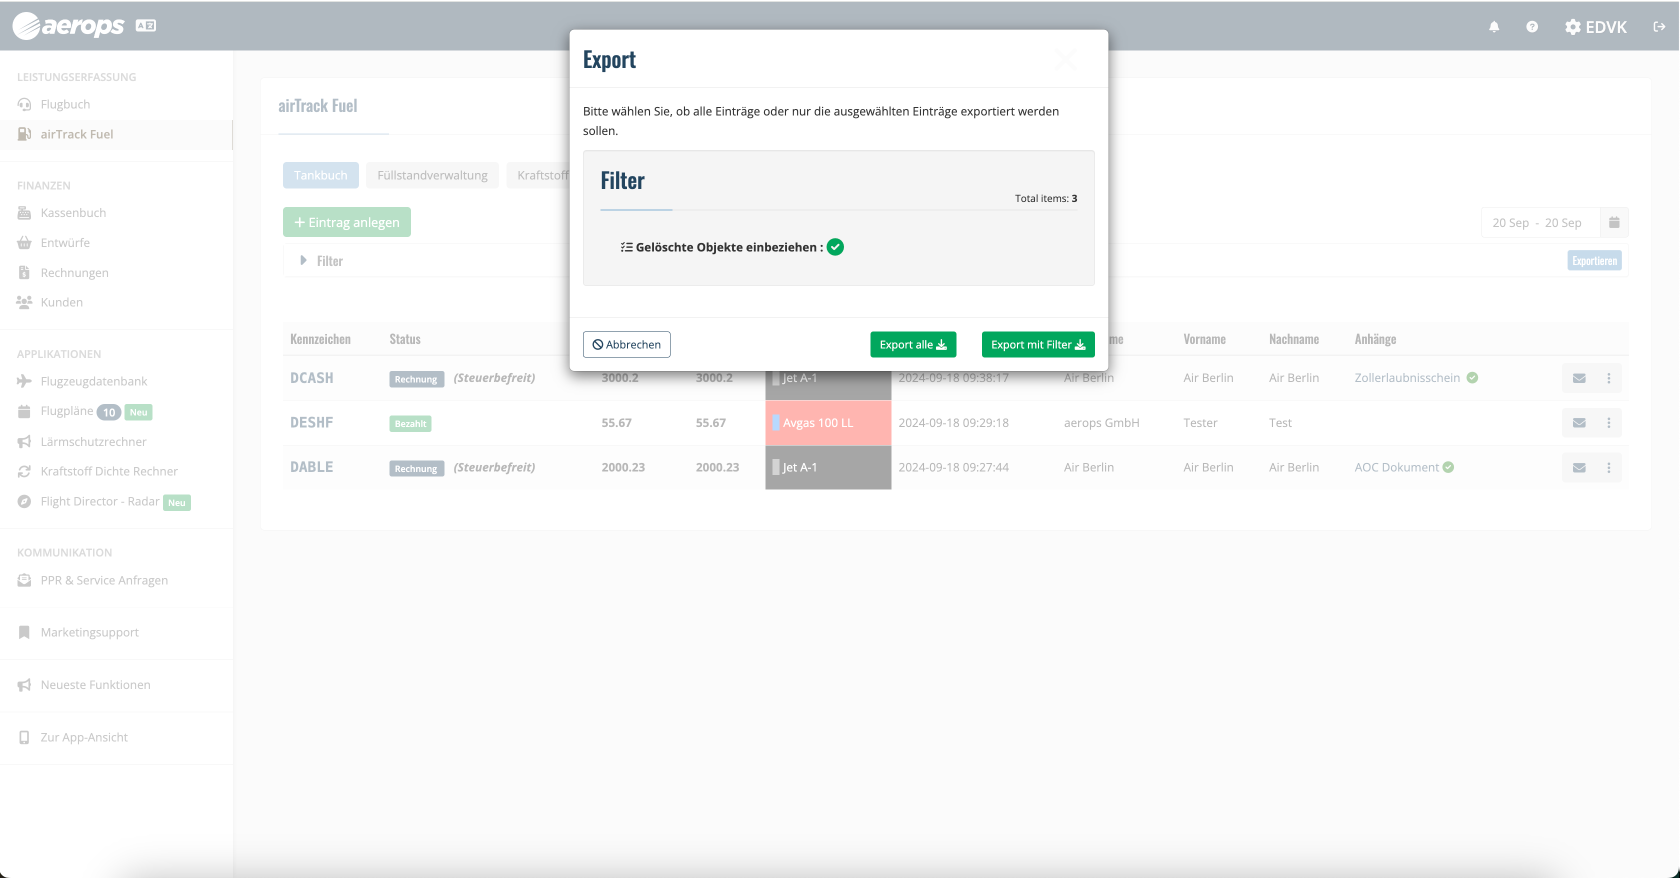Click aerops GmbH company cell
The height and width of the screenshot is (878, 1680).
pos(1102,423)
